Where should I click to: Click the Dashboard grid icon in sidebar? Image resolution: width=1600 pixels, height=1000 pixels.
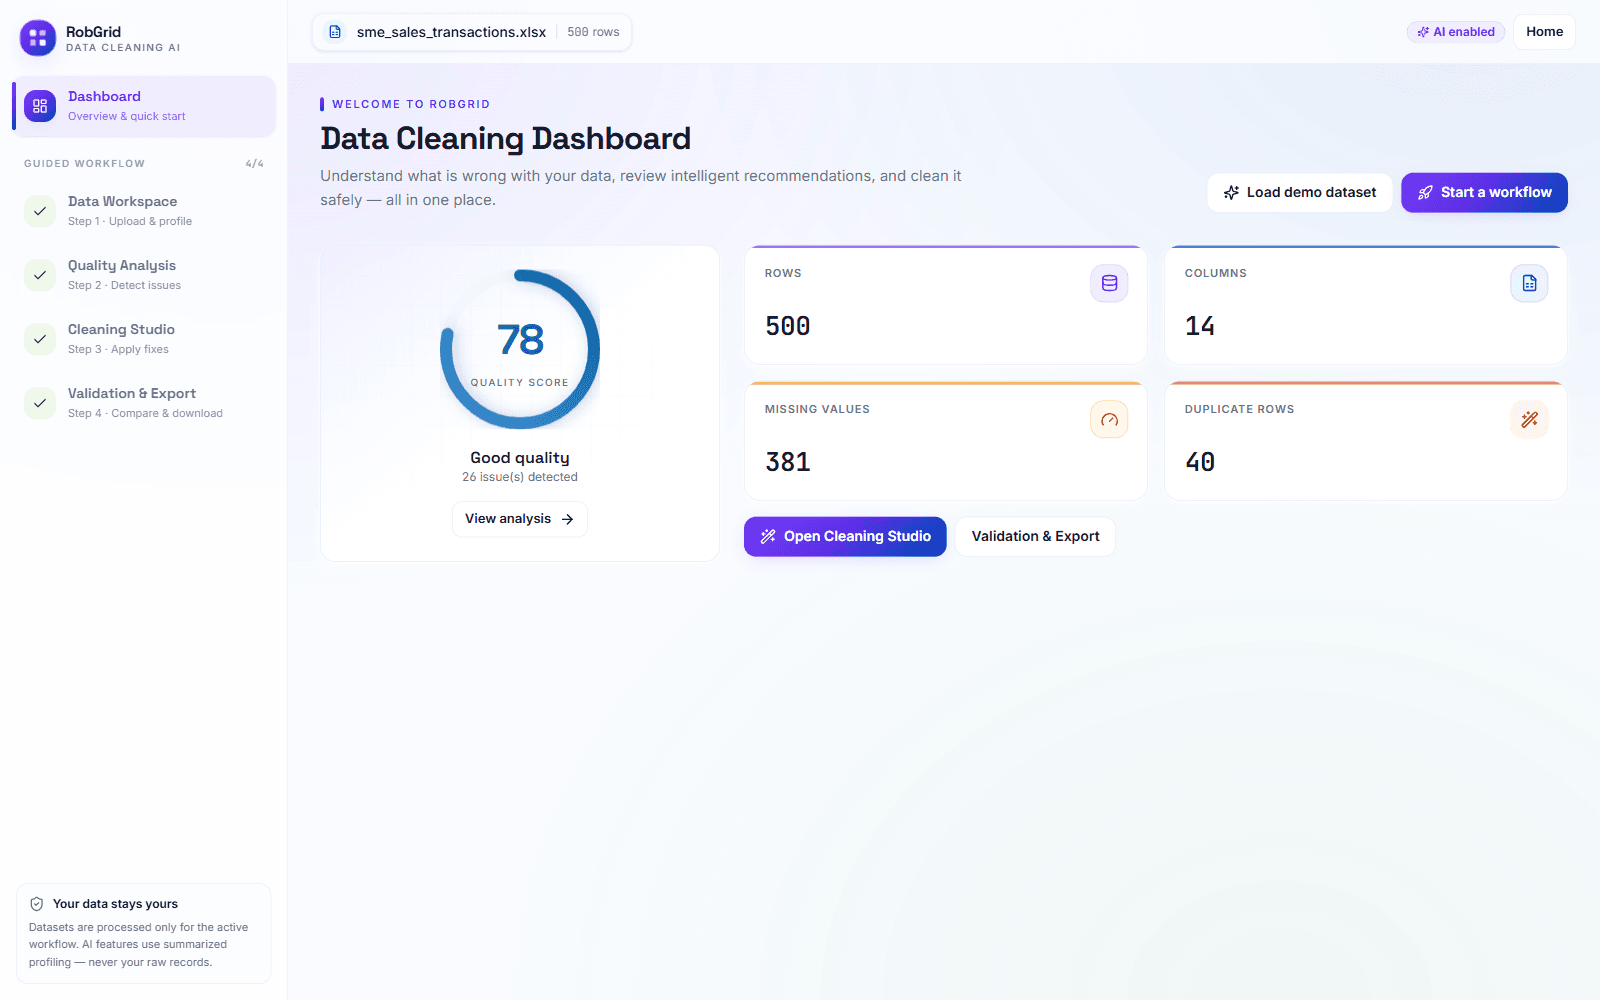point(40,106)
